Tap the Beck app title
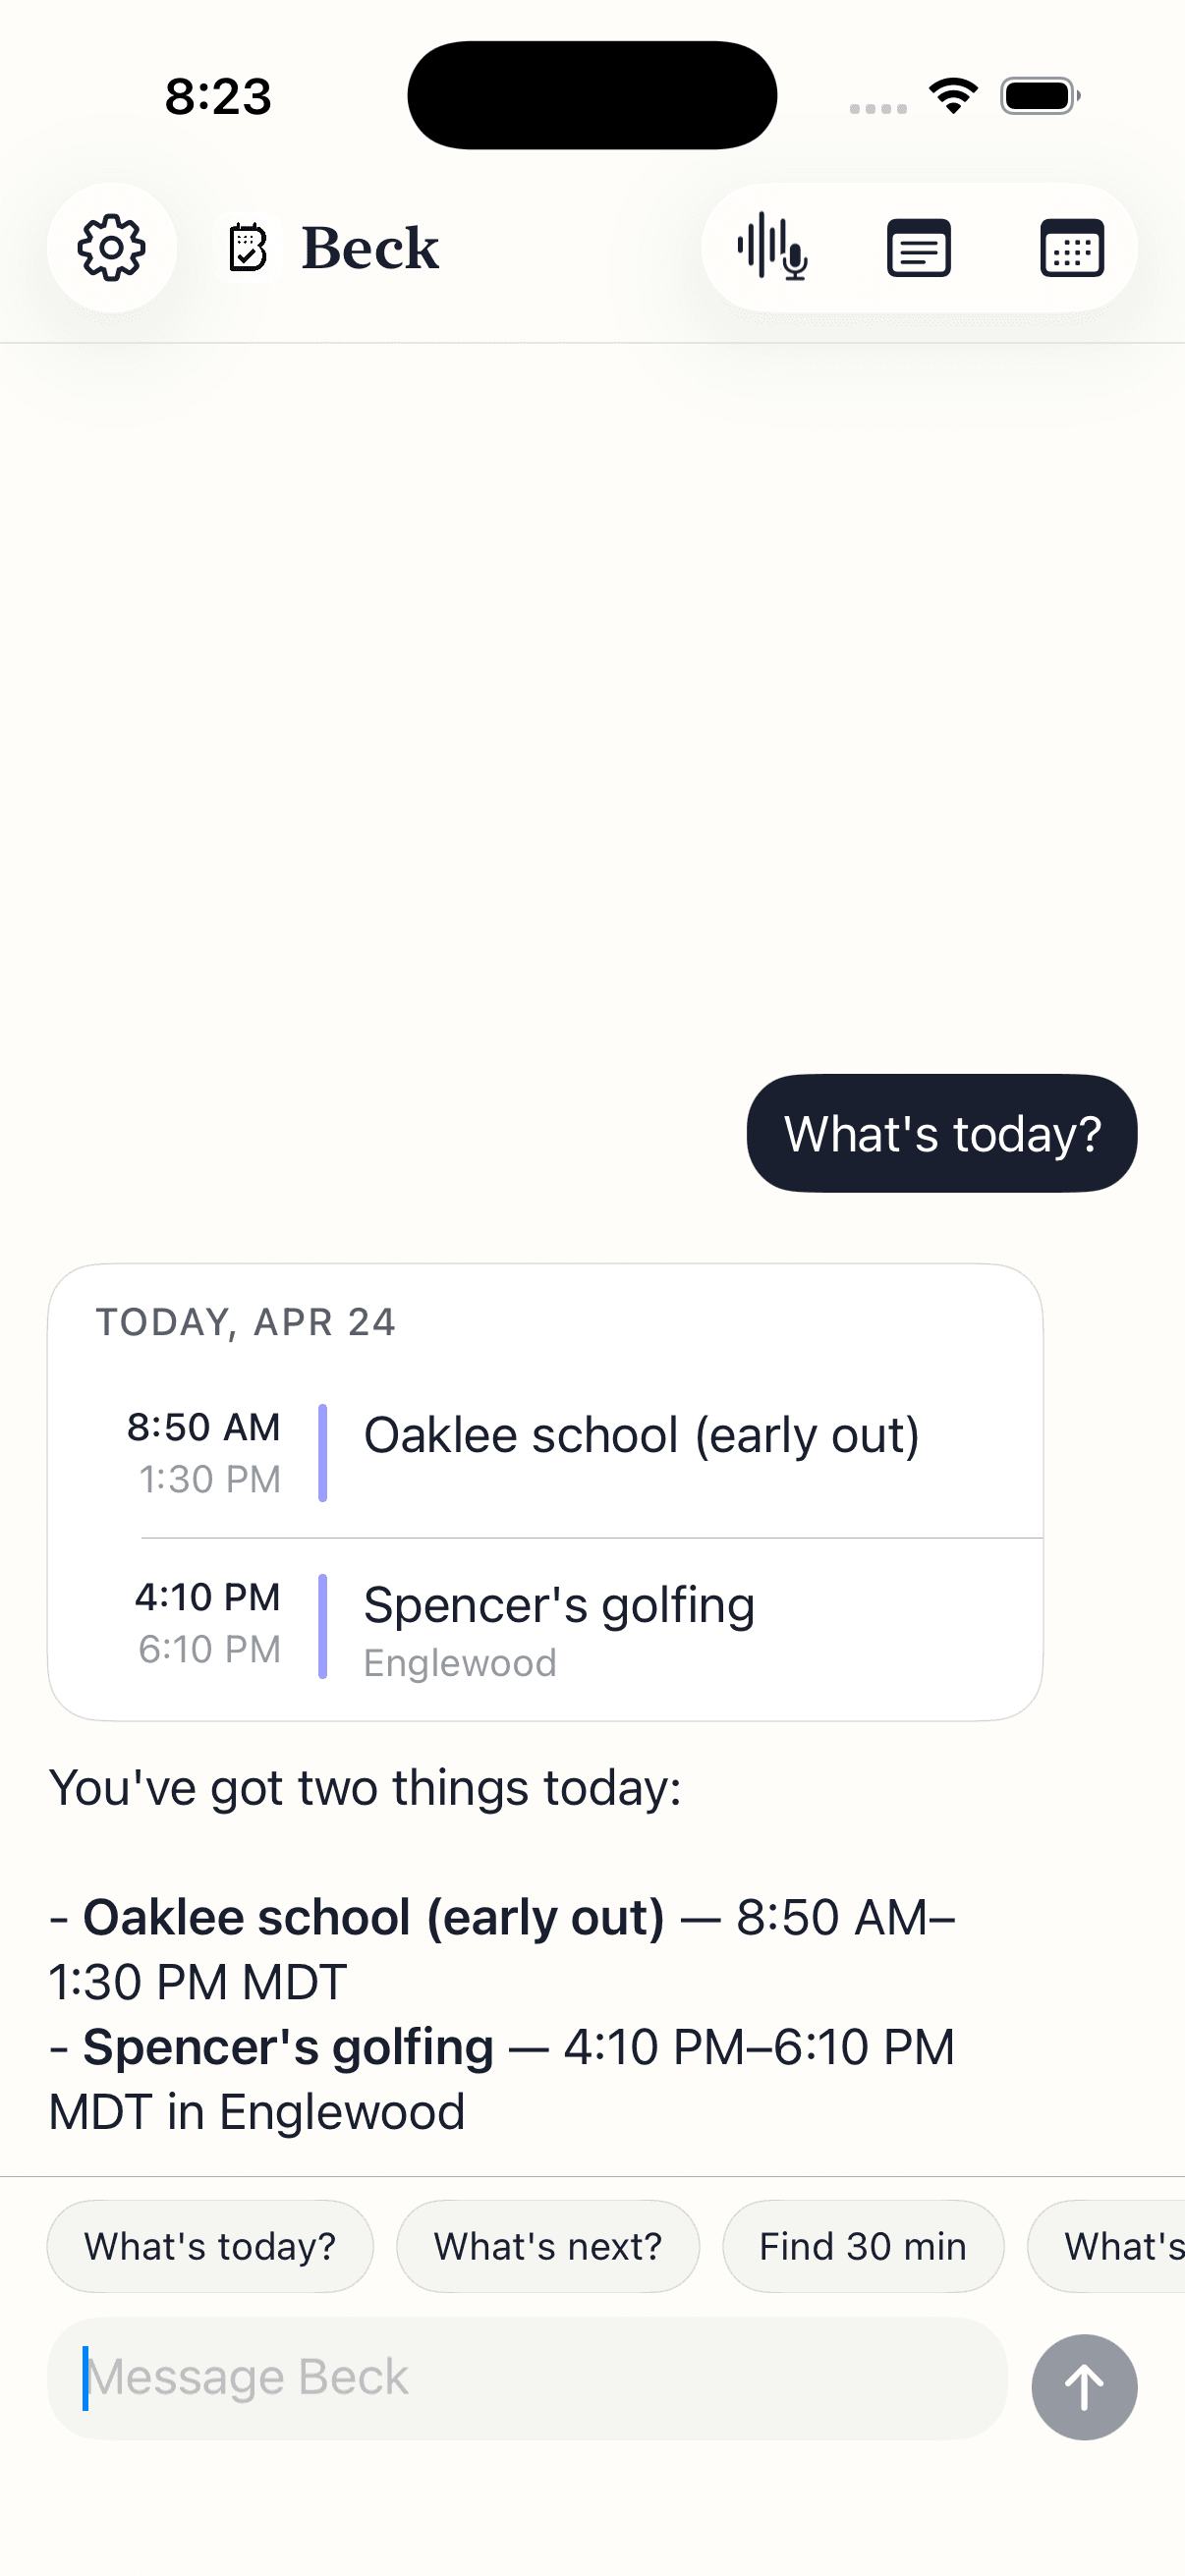This screenshot has height=2576, width=1185. point(370,248)
